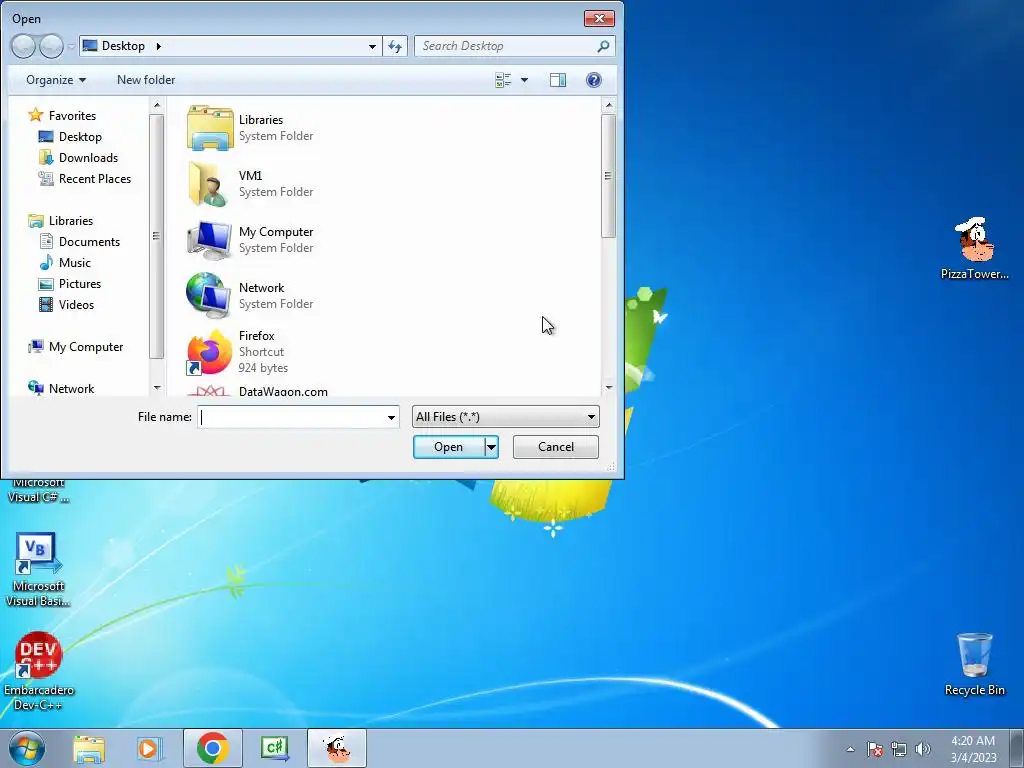Select Embarcadero Dev-C++ desktop shortcut

point(39,671)
